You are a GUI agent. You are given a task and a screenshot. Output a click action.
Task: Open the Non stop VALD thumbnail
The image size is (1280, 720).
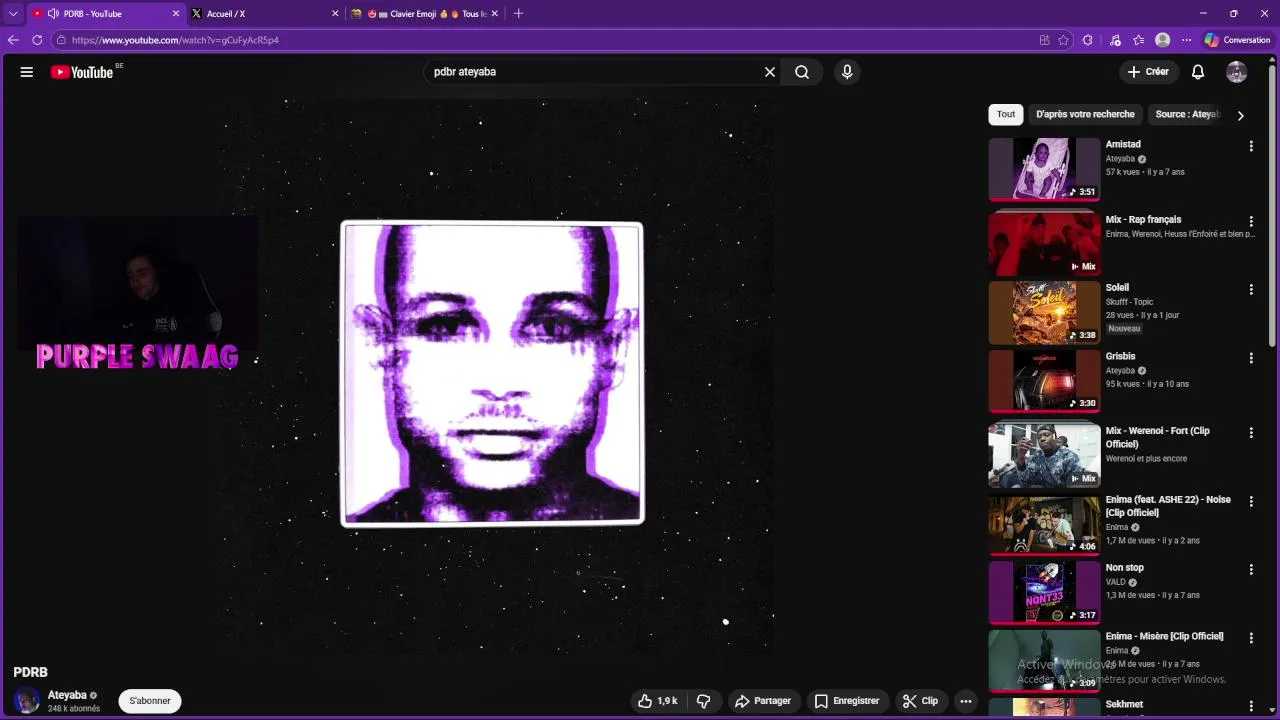(1044, 592)
